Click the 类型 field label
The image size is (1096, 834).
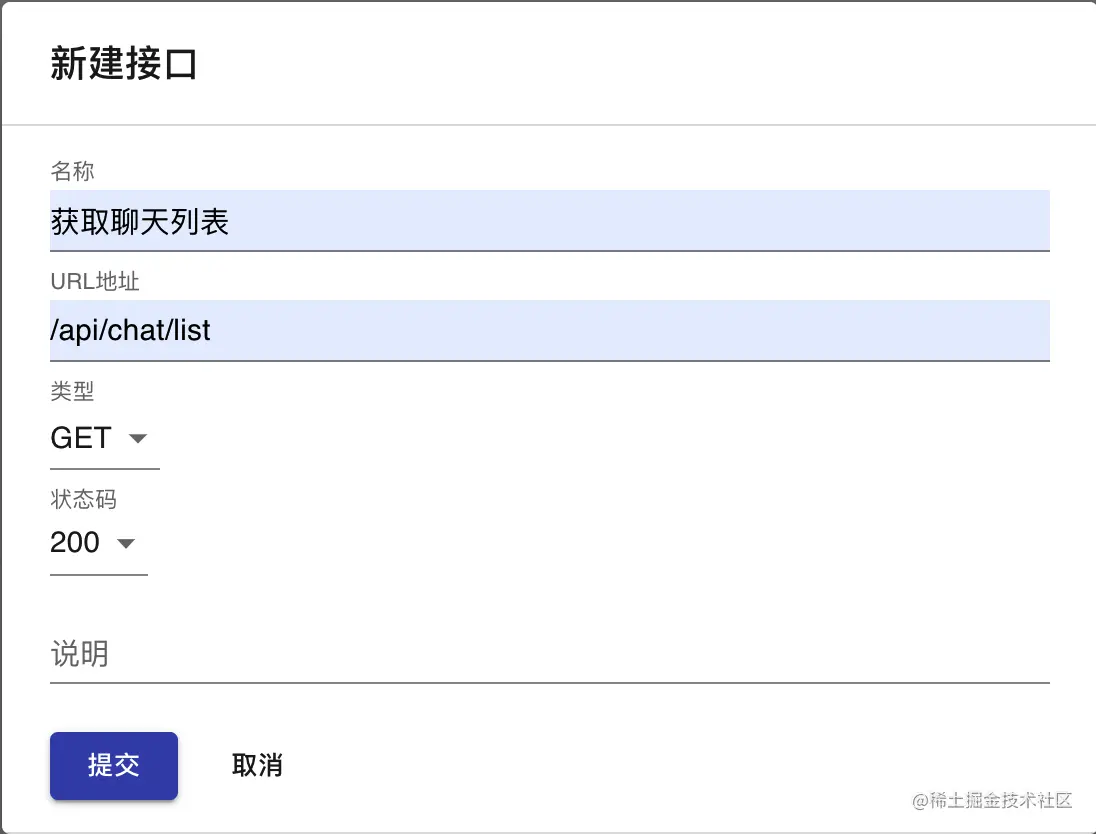[72, 391]
